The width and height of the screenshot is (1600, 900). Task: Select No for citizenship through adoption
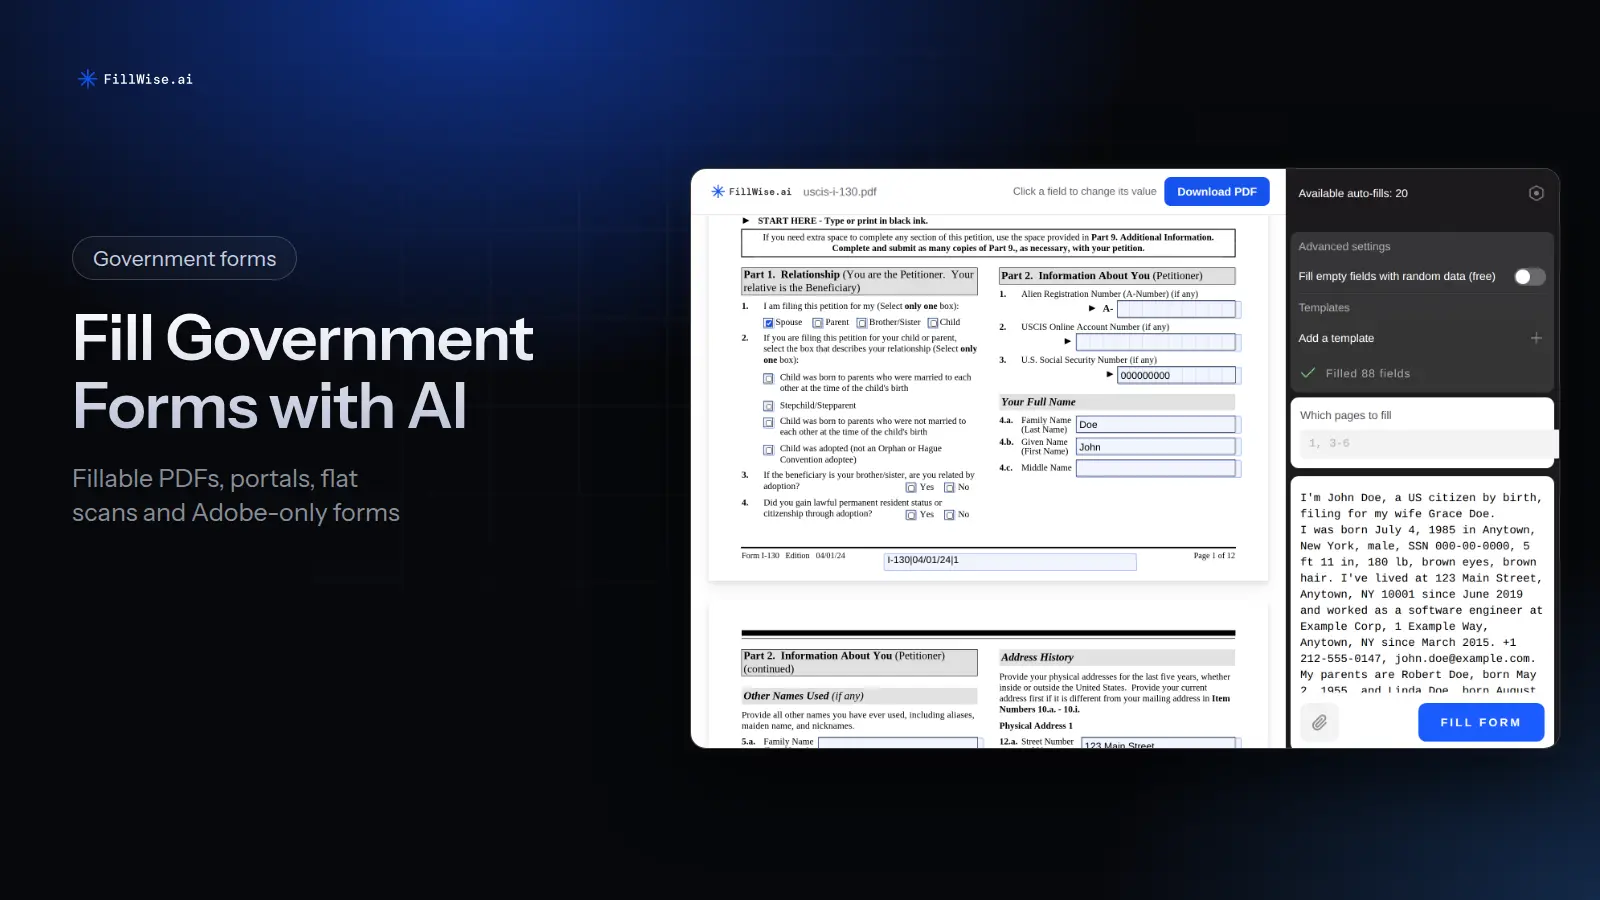pyautogui.click(x=949, y=515)
